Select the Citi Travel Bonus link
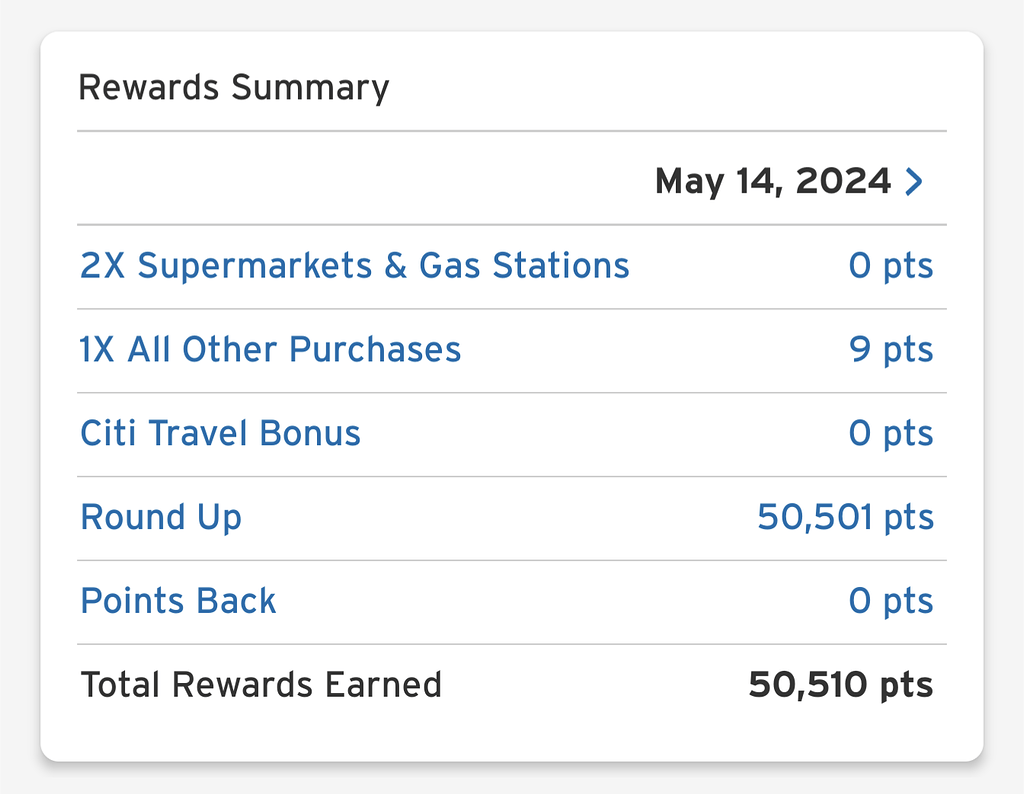Viewport: 1024px width, 794px height. [x=220, y=434]
